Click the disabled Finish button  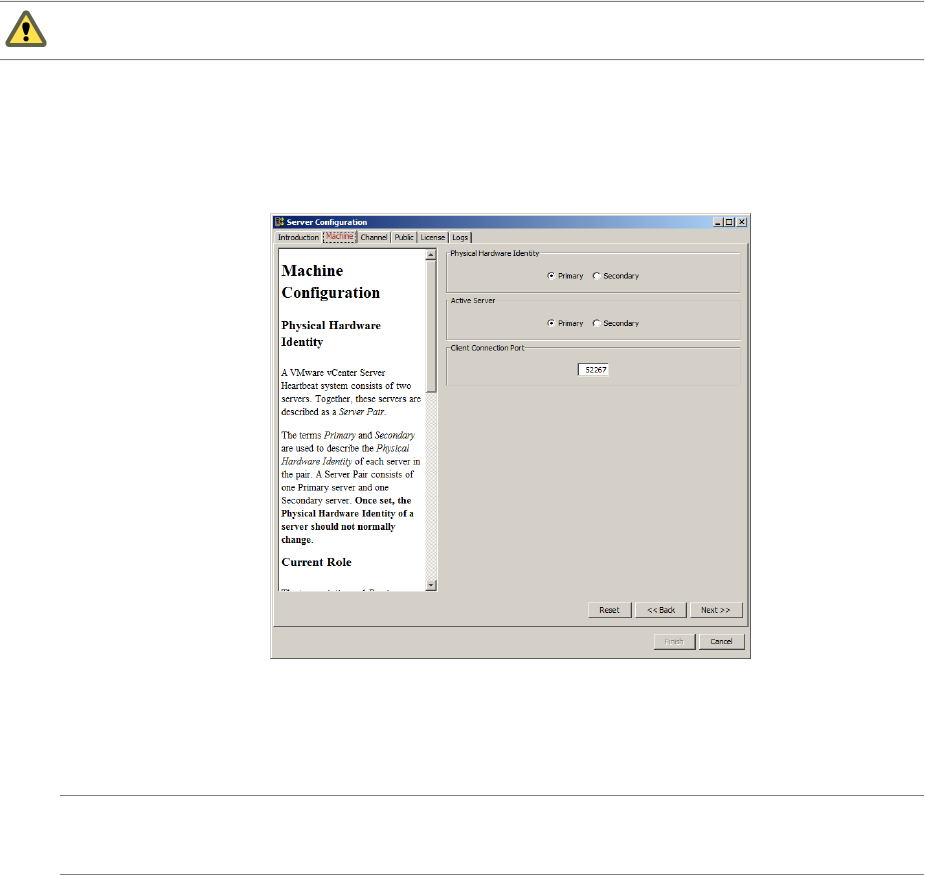click(x=674, y=641)
